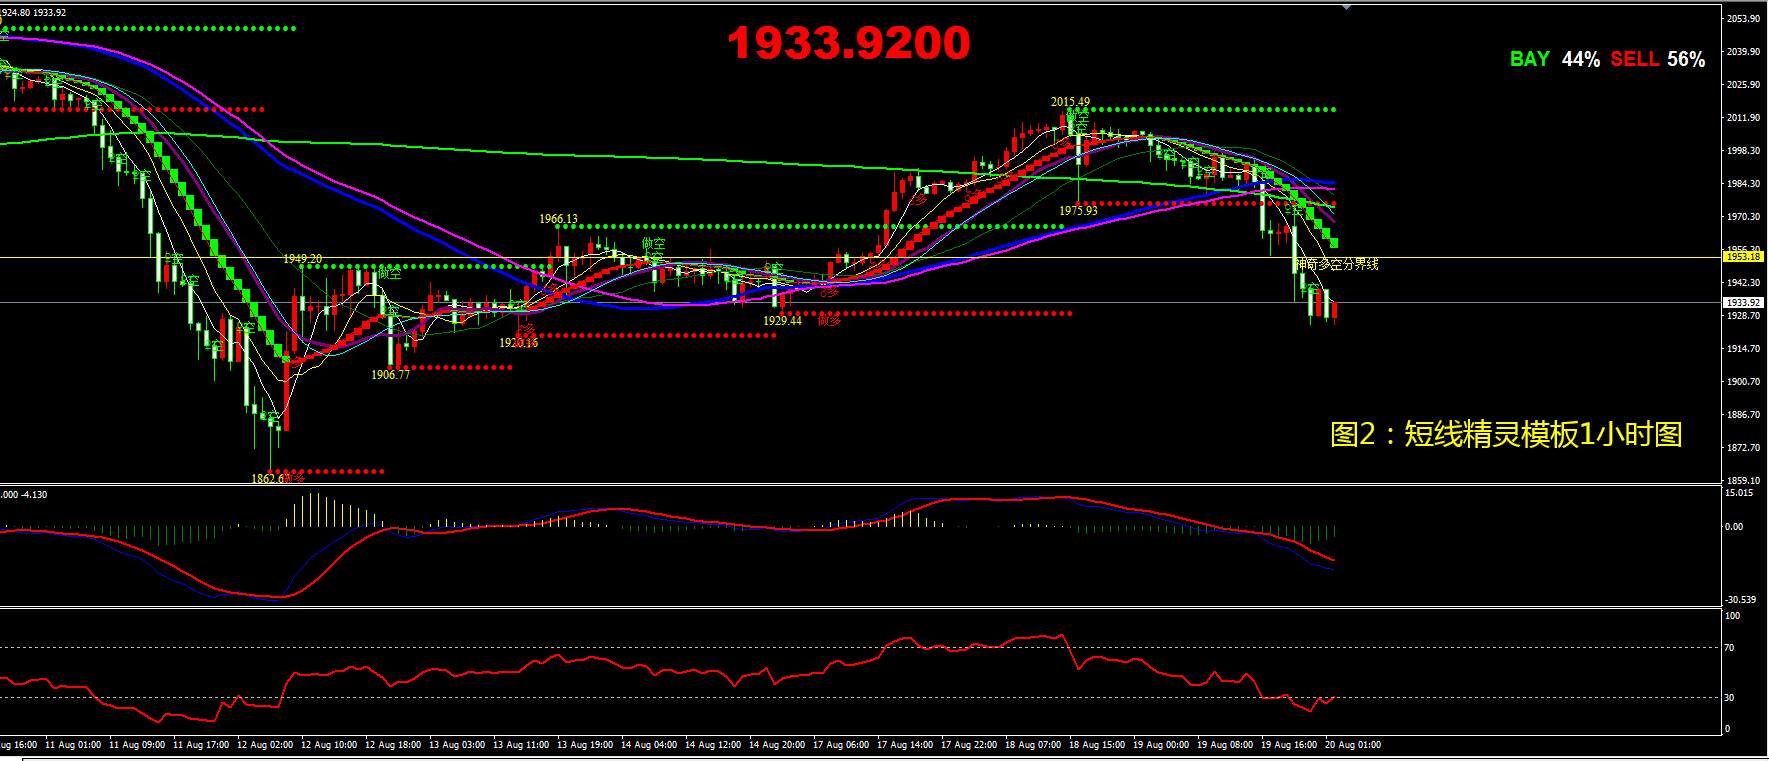Click the 14 Aug 12:00 time label
Screen dimensions: 1769x761
713,745
